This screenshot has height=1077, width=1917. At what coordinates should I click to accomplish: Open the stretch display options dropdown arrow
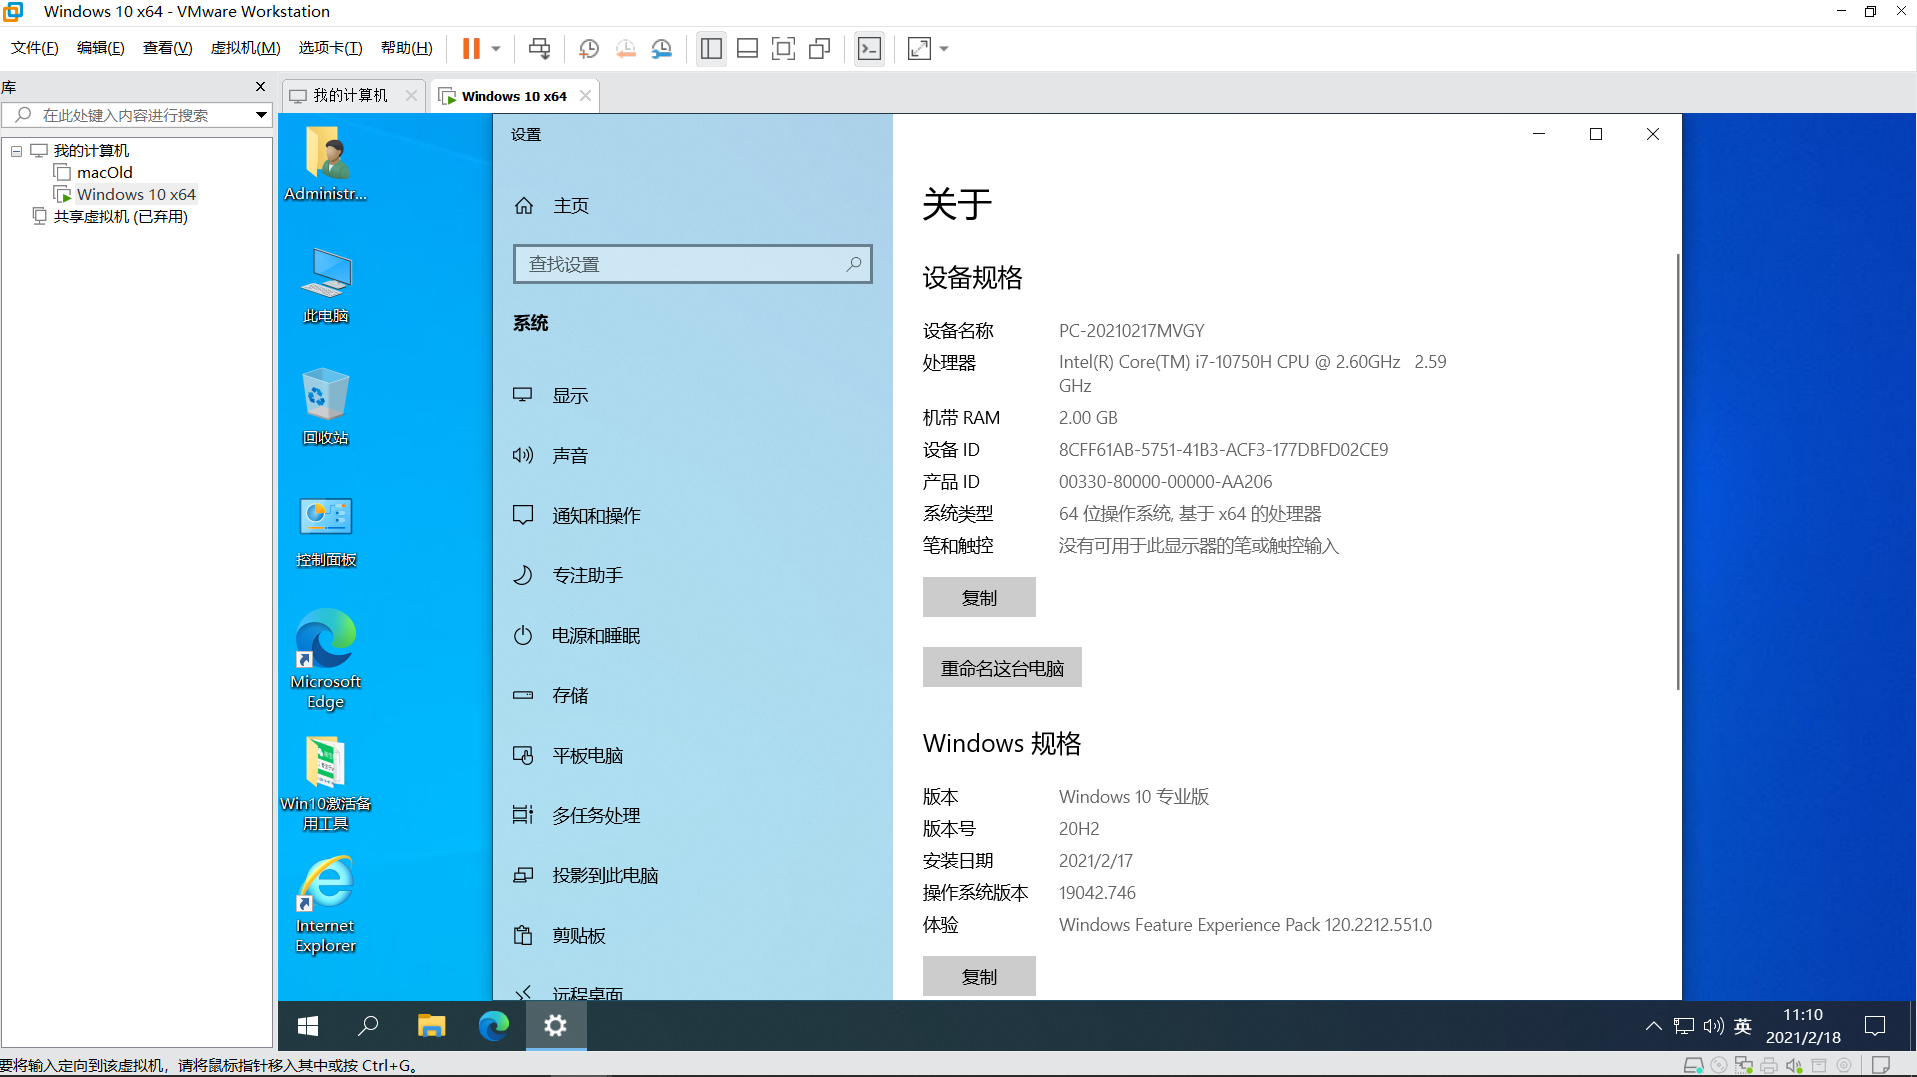[x=944, y=48]
